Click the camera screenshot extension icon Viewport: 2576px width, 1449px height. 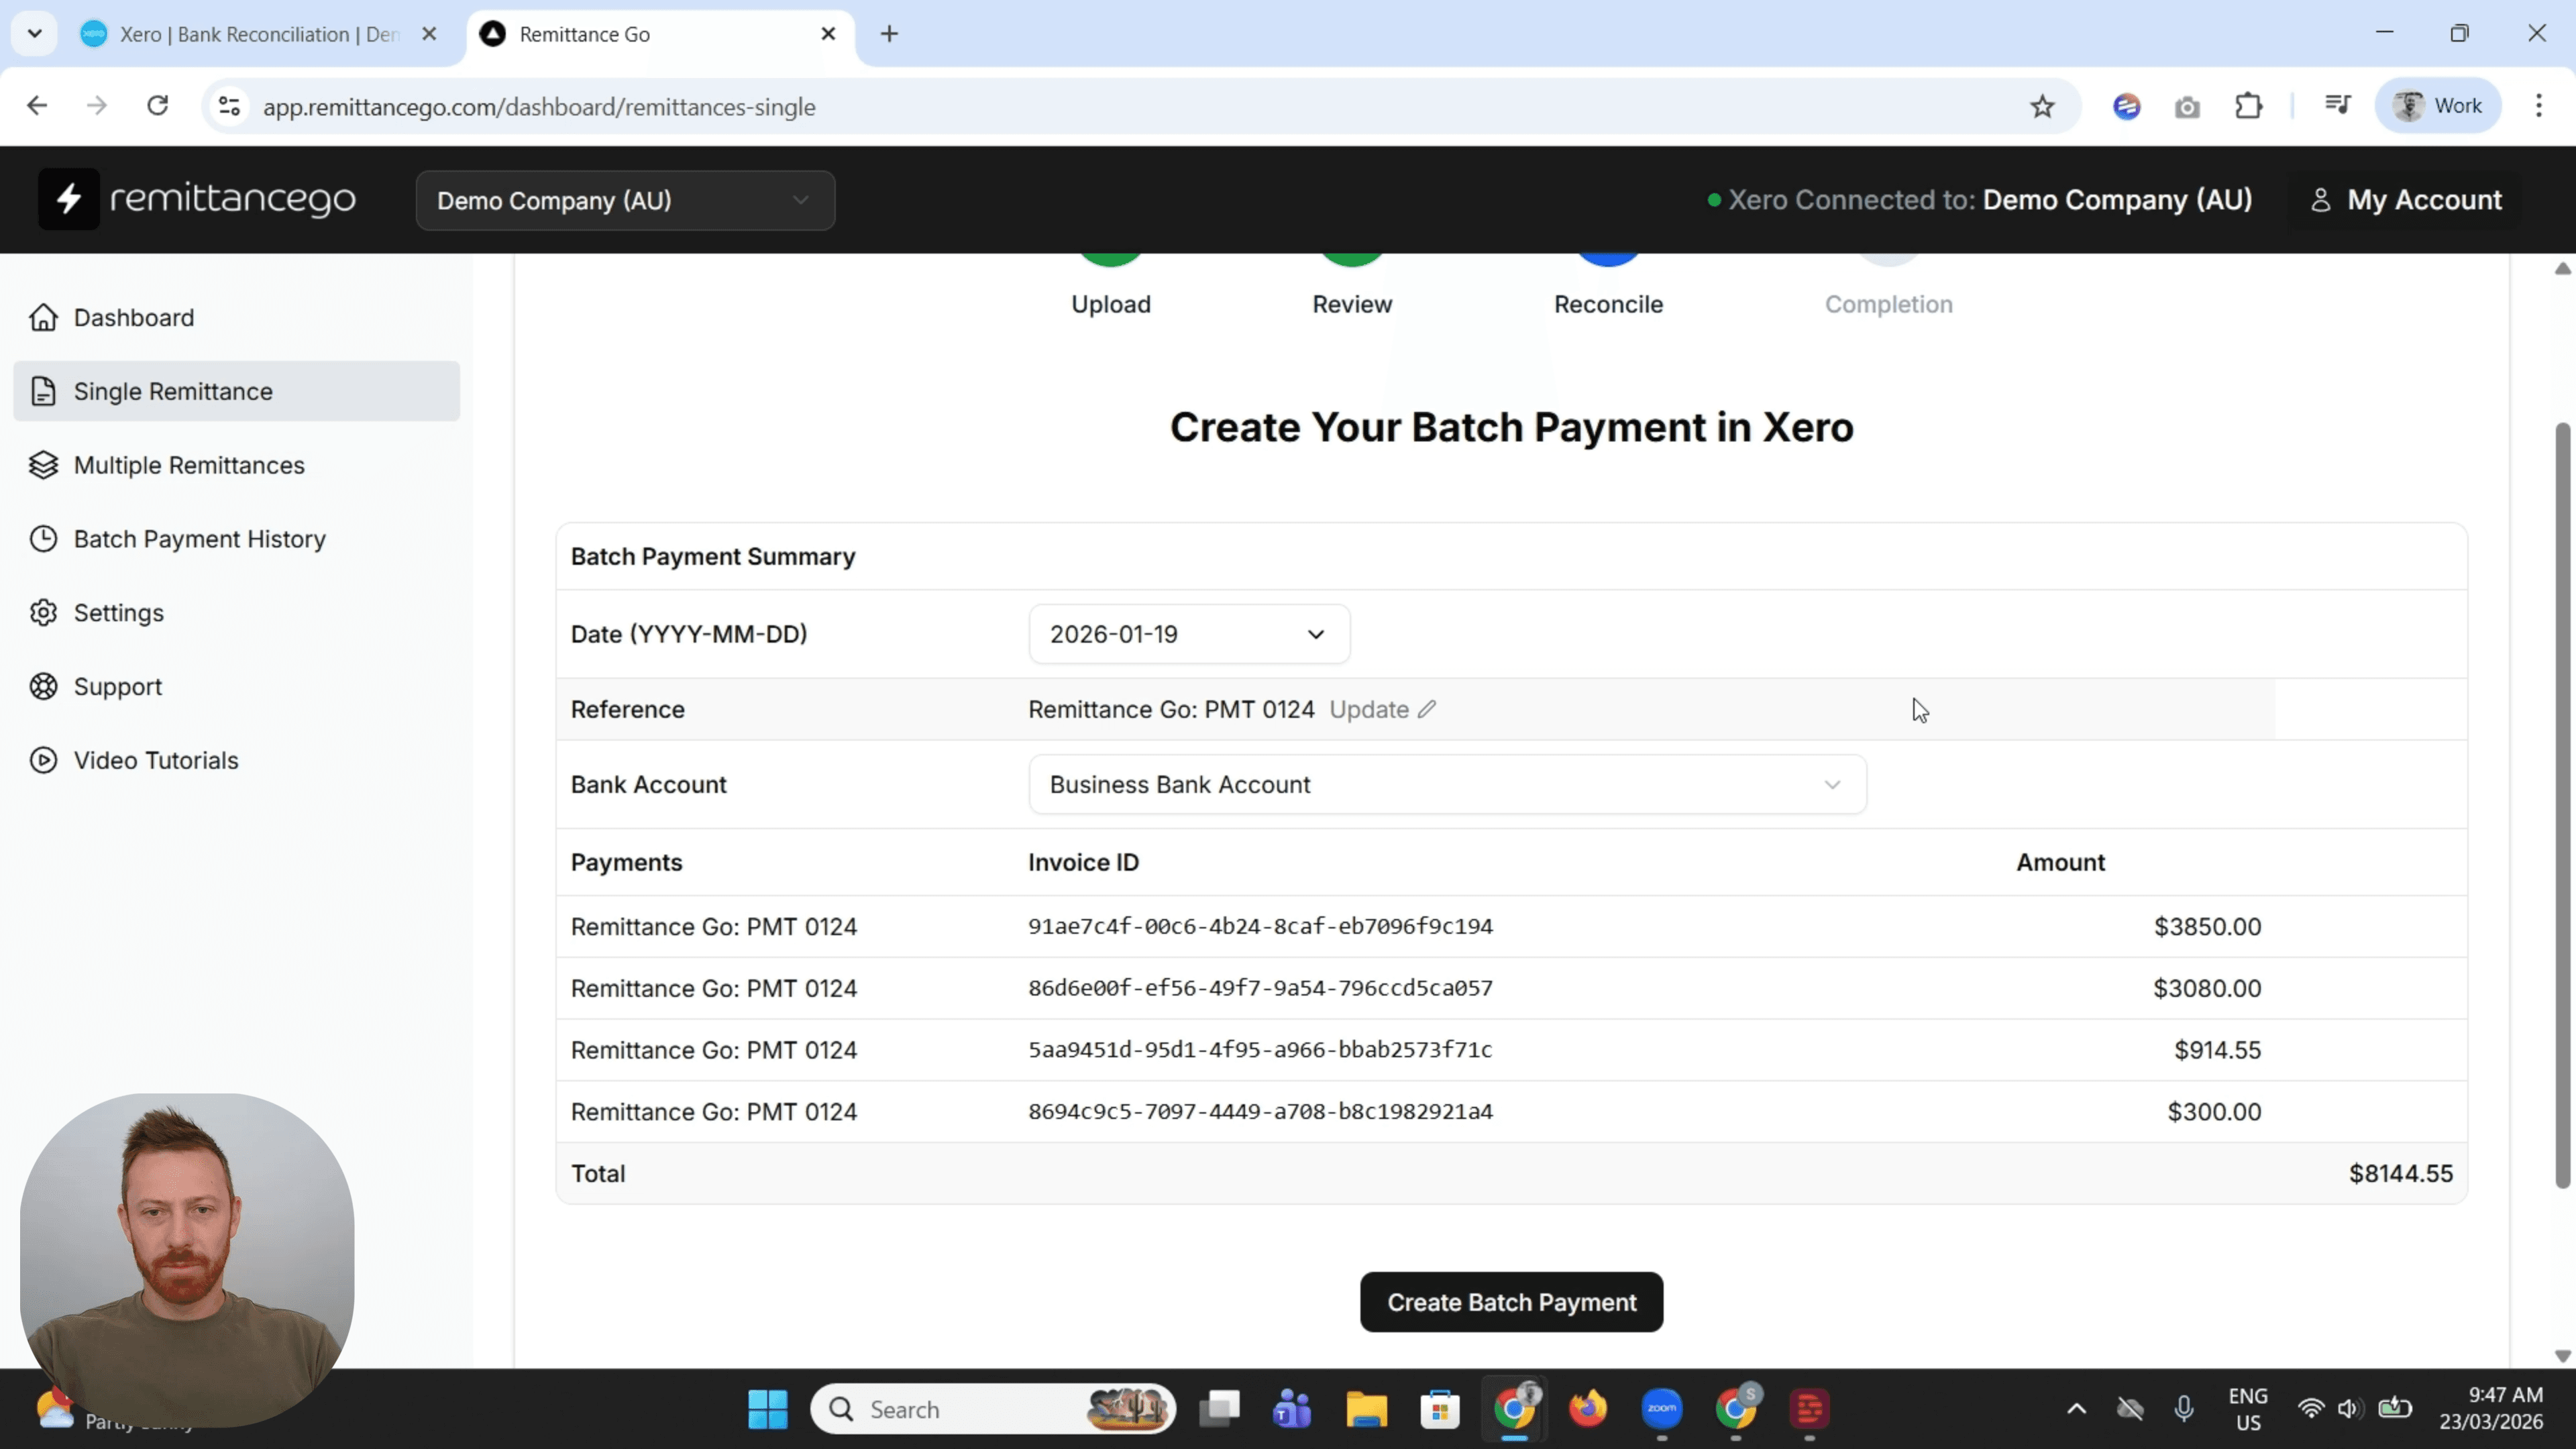[x=2187, y=107]
